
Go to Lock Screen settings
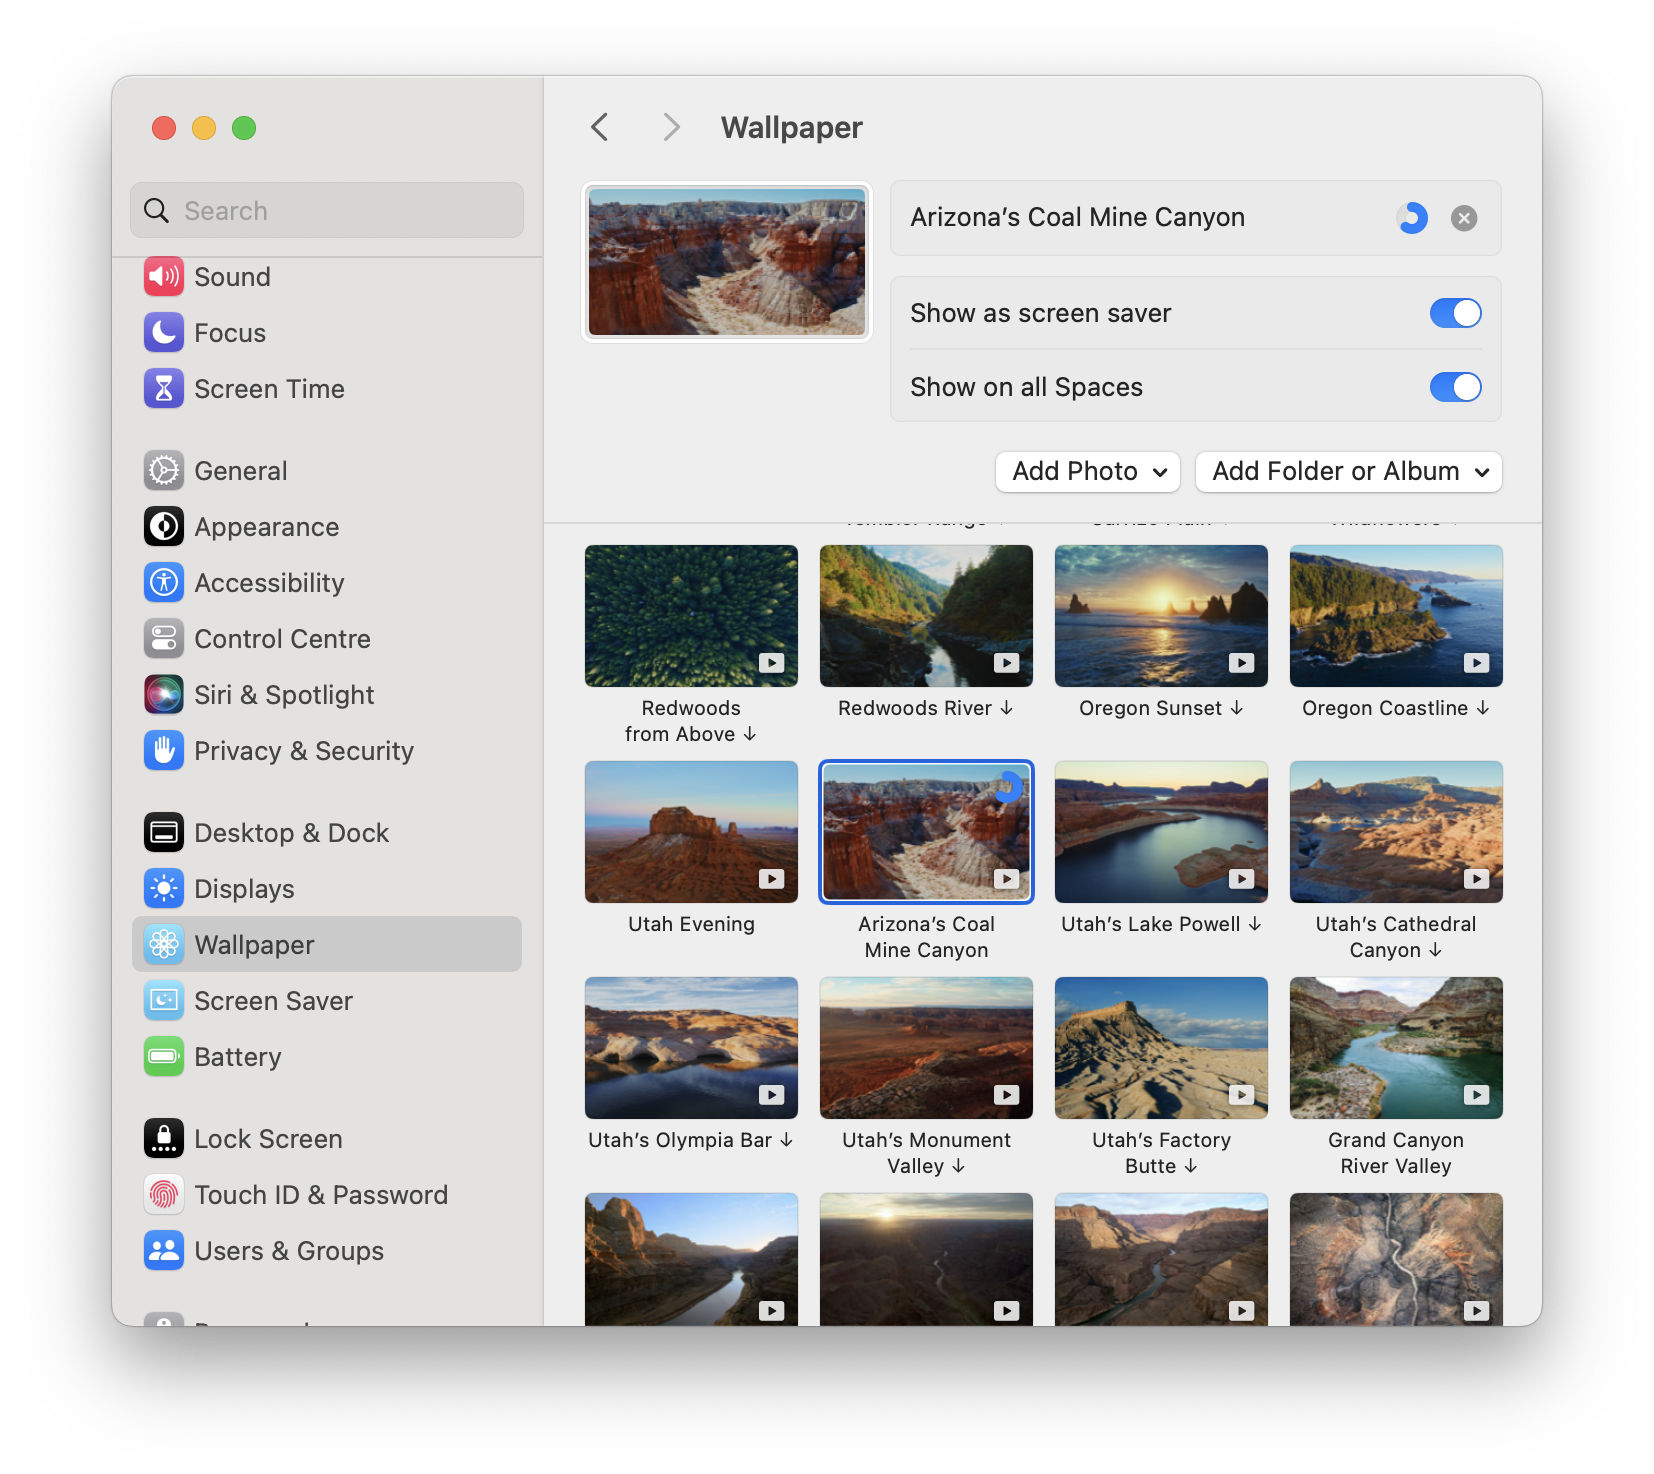pyautogui.click(x=327, y=1139)
